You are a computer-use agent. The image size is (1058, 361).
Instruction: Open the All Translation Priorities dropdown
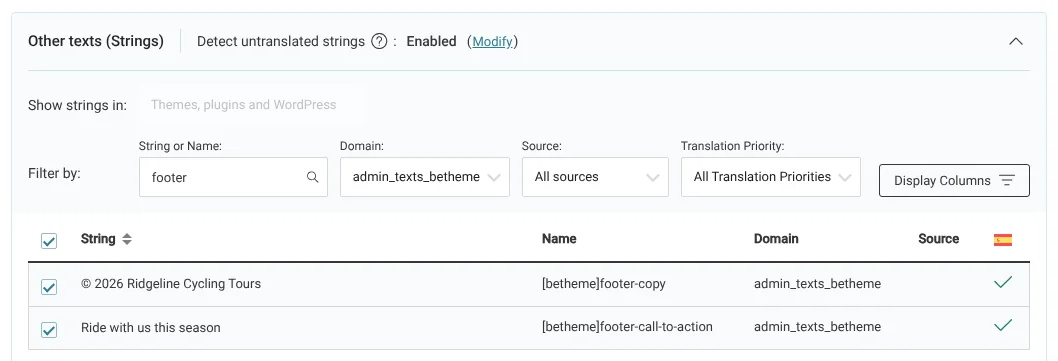coord(771,177)
